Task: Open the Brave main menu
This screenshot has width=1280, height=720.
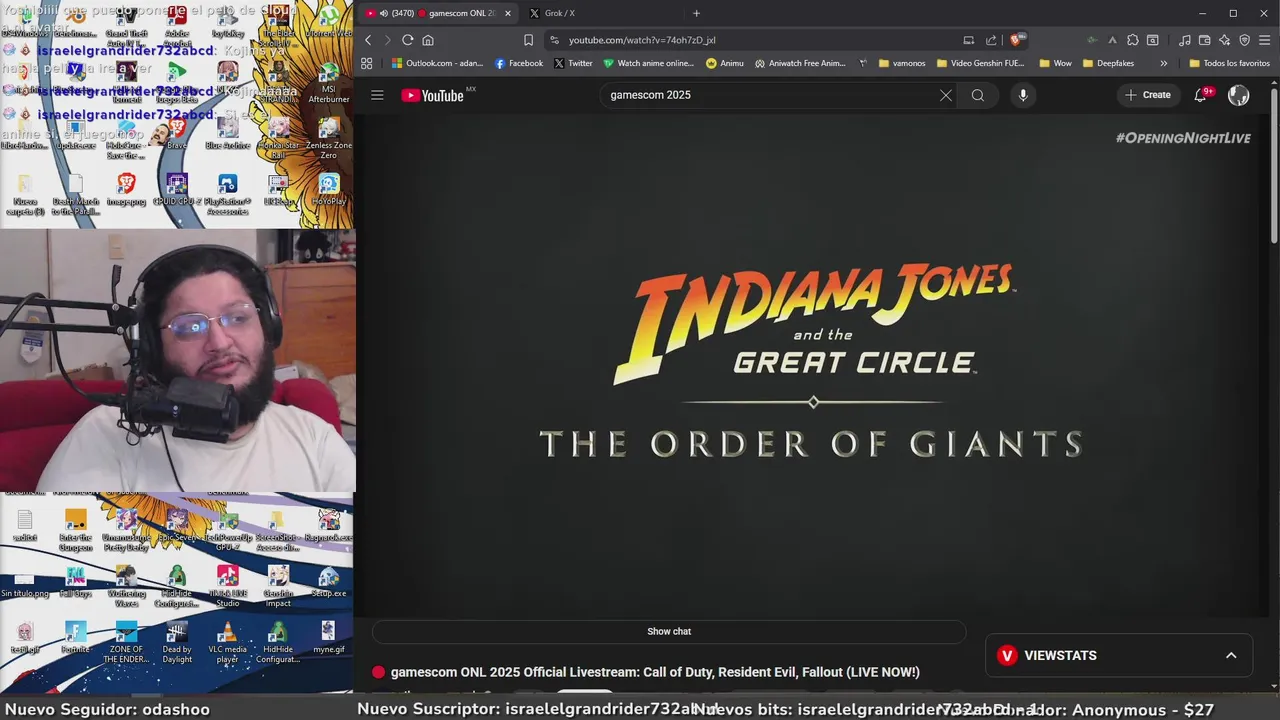Action: [1264, 40]
